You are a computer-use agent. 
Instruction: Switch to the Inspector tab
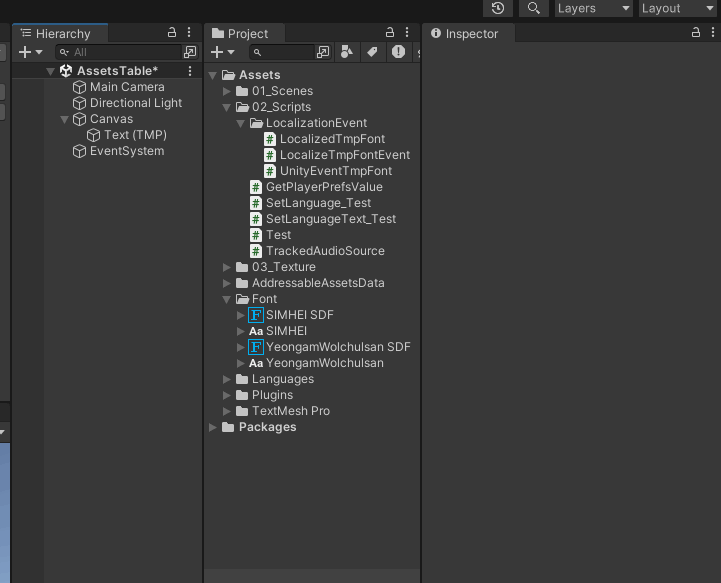coord(469,34)
